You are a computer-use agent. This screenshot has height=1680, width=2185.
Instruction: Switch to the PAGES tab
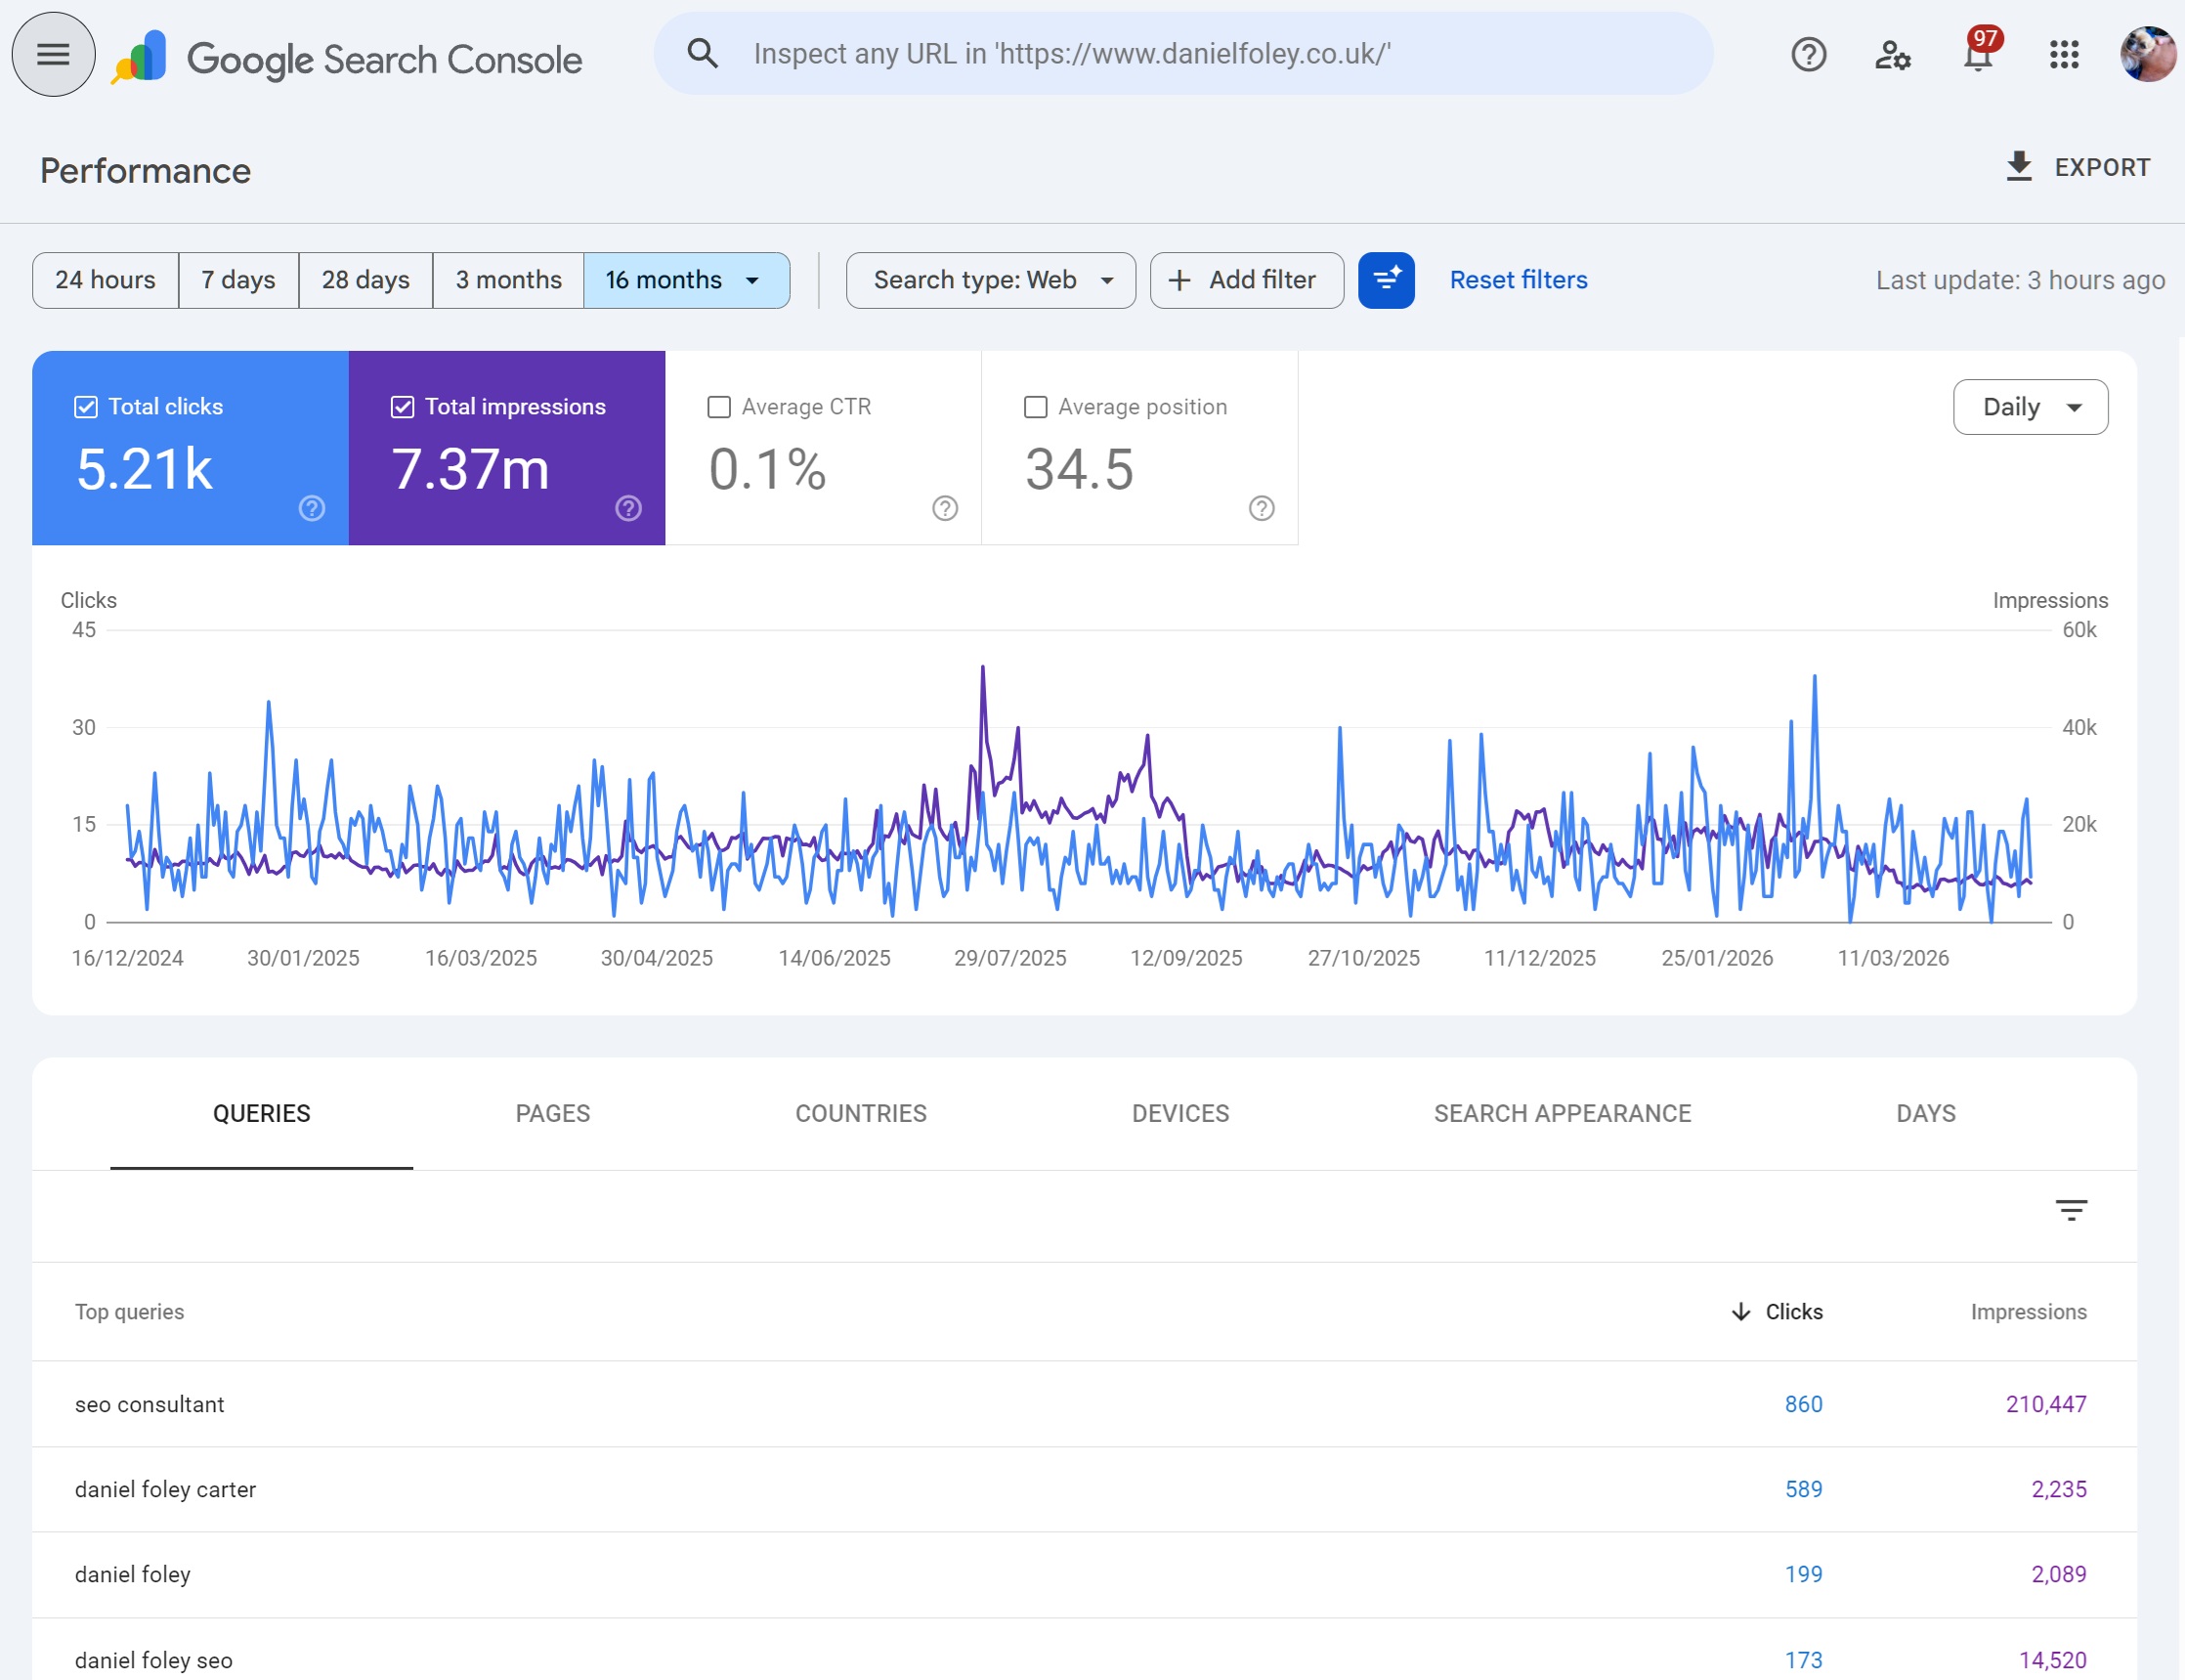552,1113
